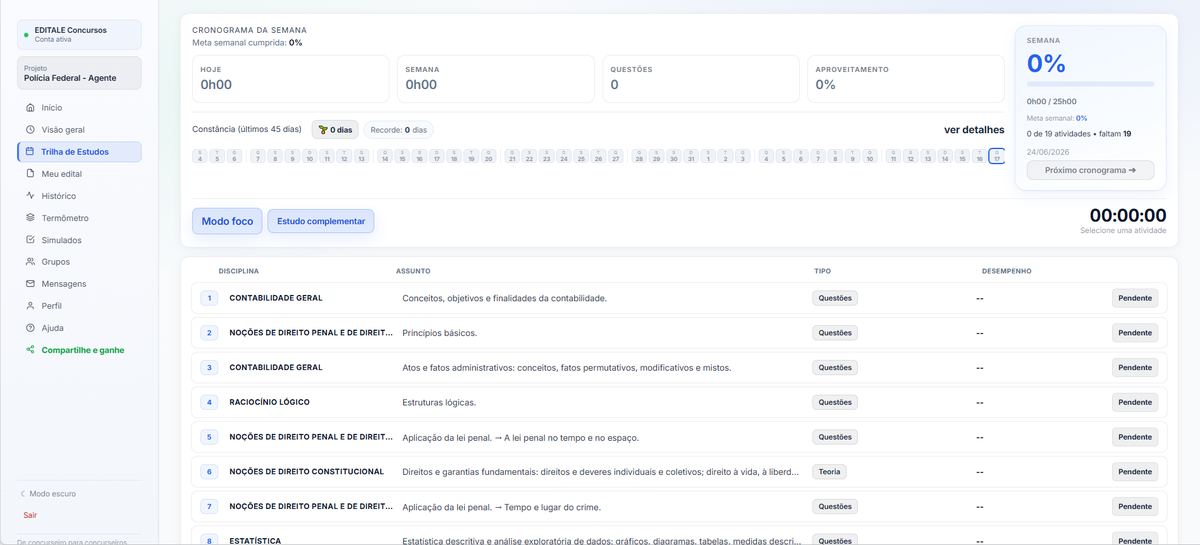Open the Projeto Polícia Federal - Agente selector
Image resolution: width=1200 pixels, height=545 pixels.
[x=79, y=73]
